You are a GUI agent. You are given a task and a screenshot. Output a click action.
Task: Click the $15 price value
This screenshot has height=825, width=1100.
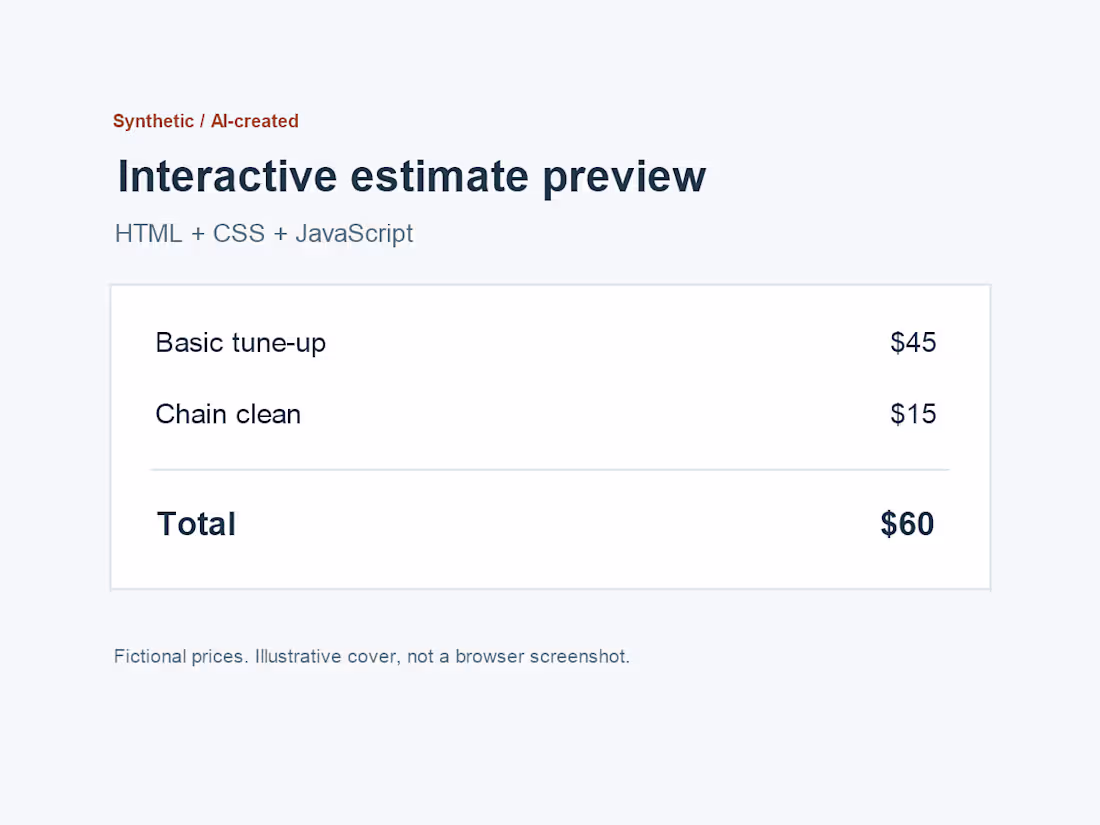click(x=913, y=414)
